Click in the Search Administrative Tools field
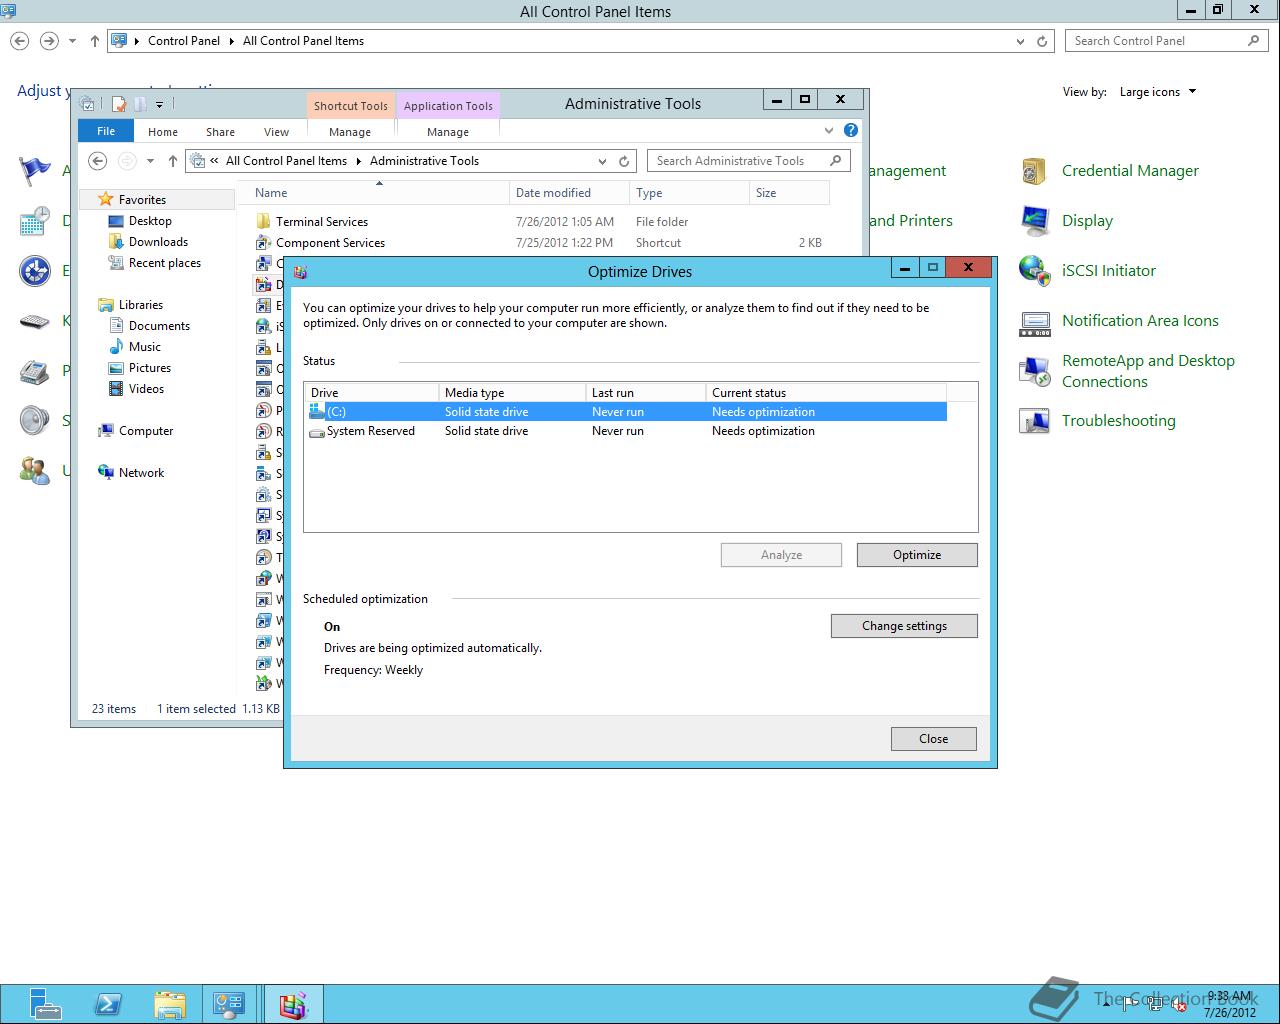The image size is (1280, 1024). 749,161
